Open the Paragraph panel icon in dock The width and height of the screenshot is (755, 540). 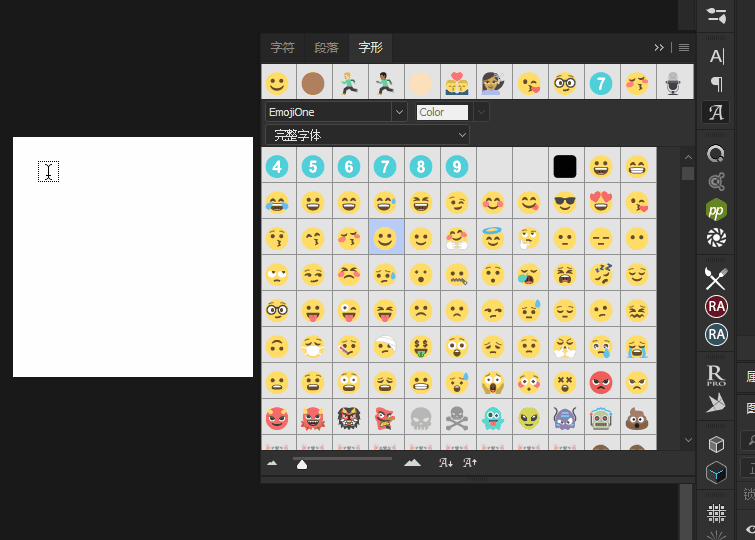[716, 84]
